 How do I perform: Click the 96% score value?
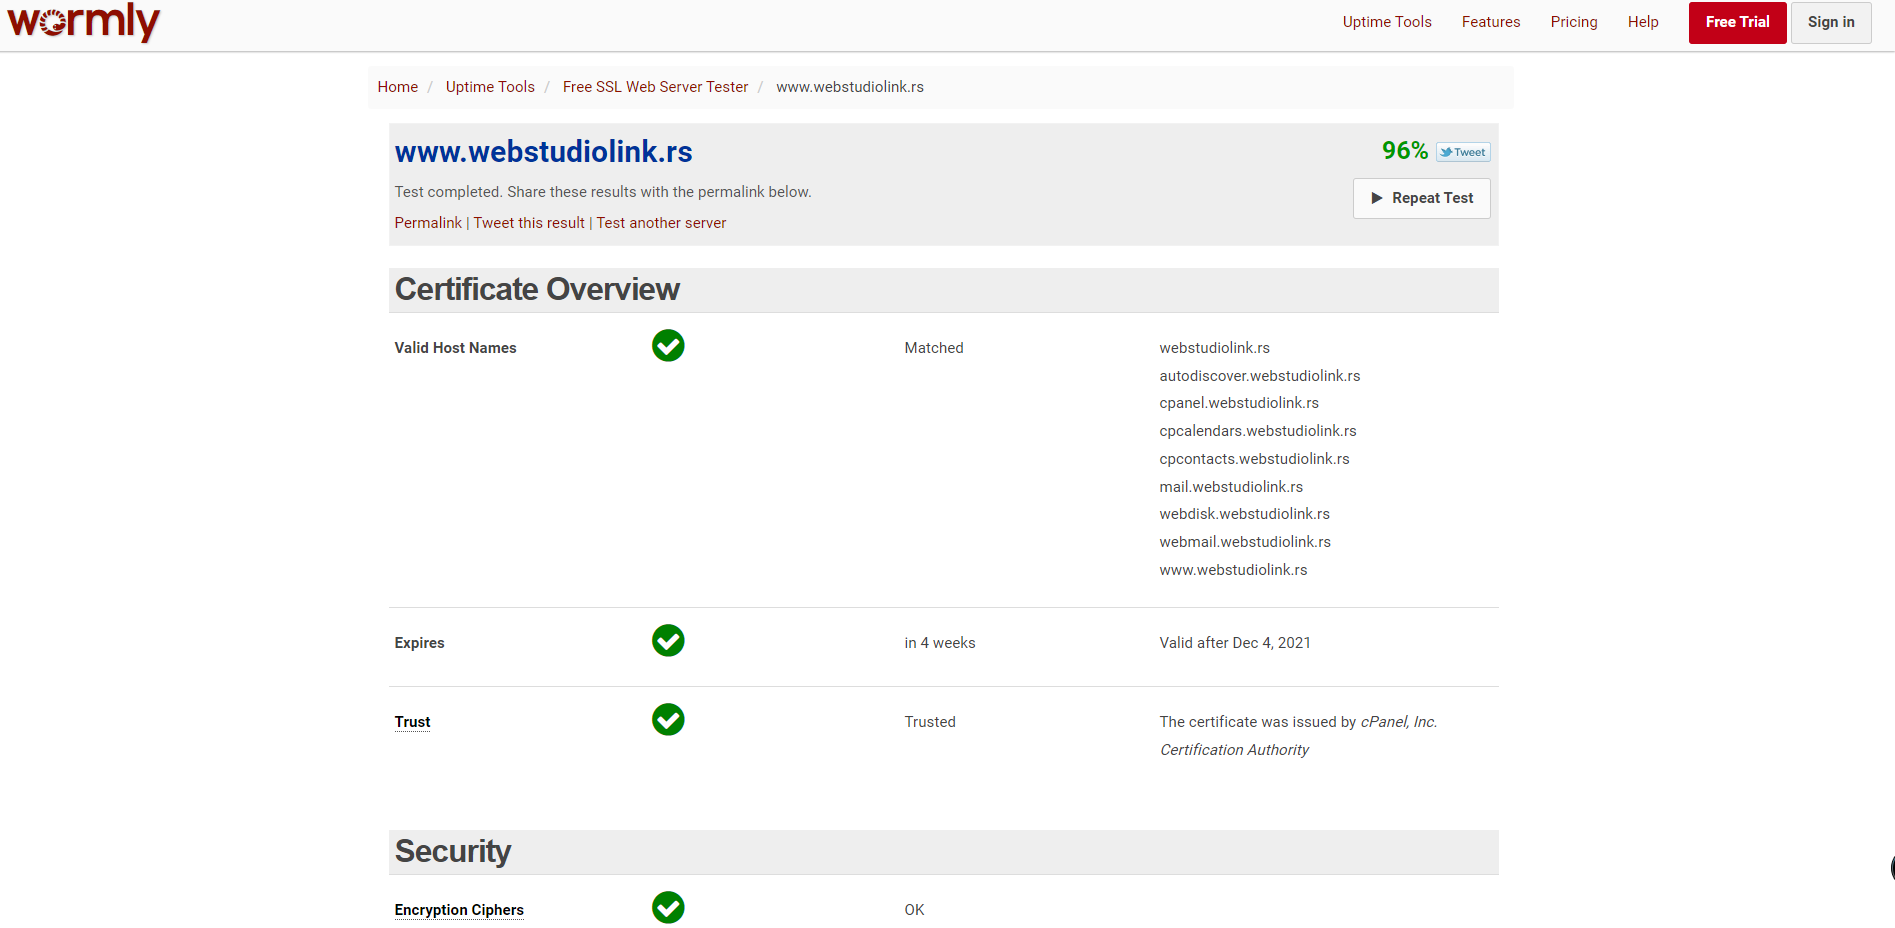click(x=1405, y=151)
